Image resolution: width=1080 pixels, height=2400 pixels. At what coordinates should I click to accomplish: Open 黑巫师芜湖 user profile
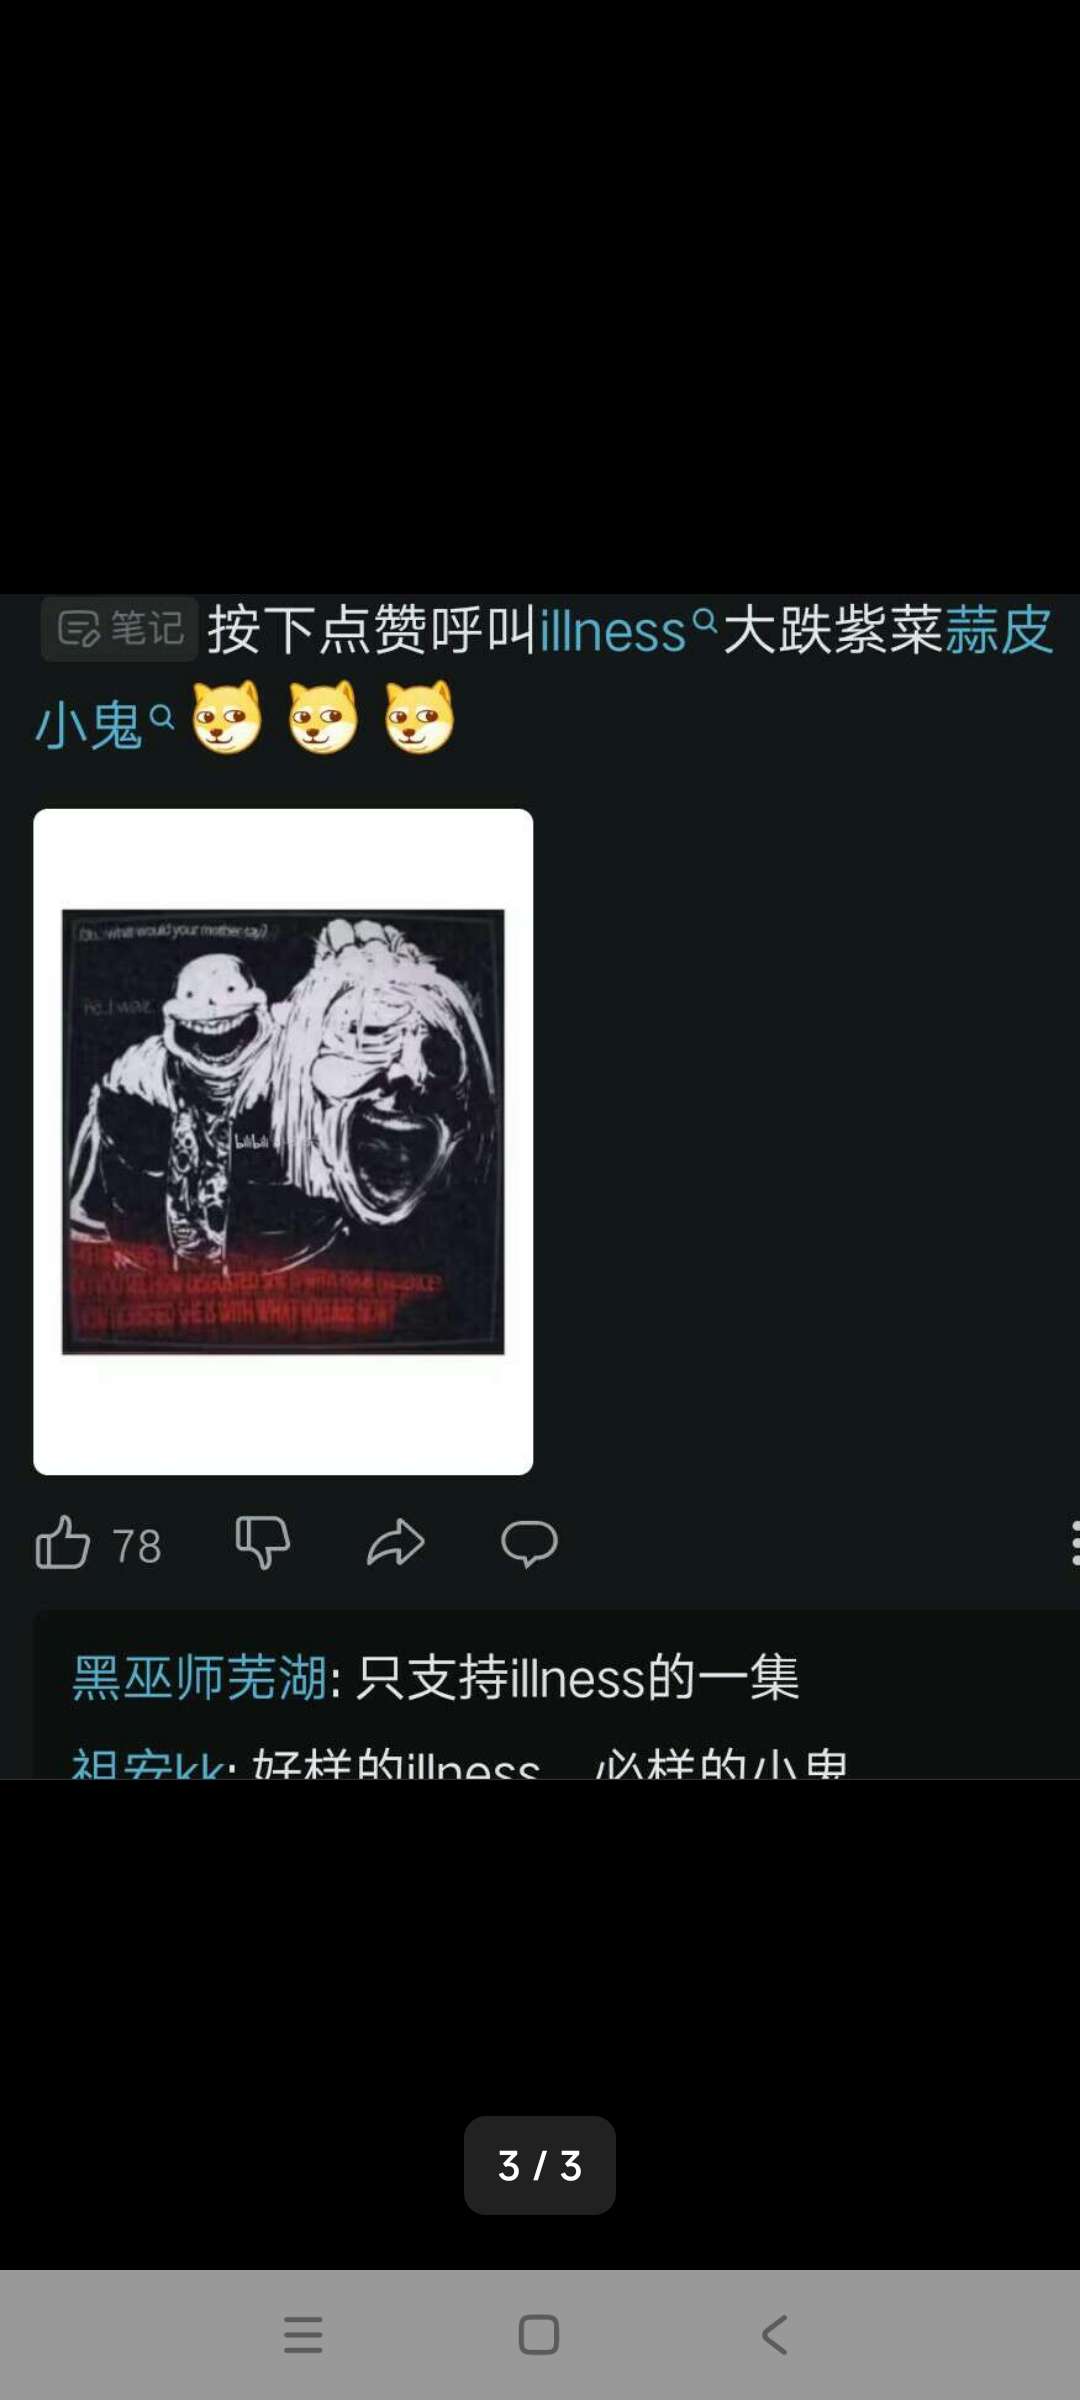[x=199, y=1677]
